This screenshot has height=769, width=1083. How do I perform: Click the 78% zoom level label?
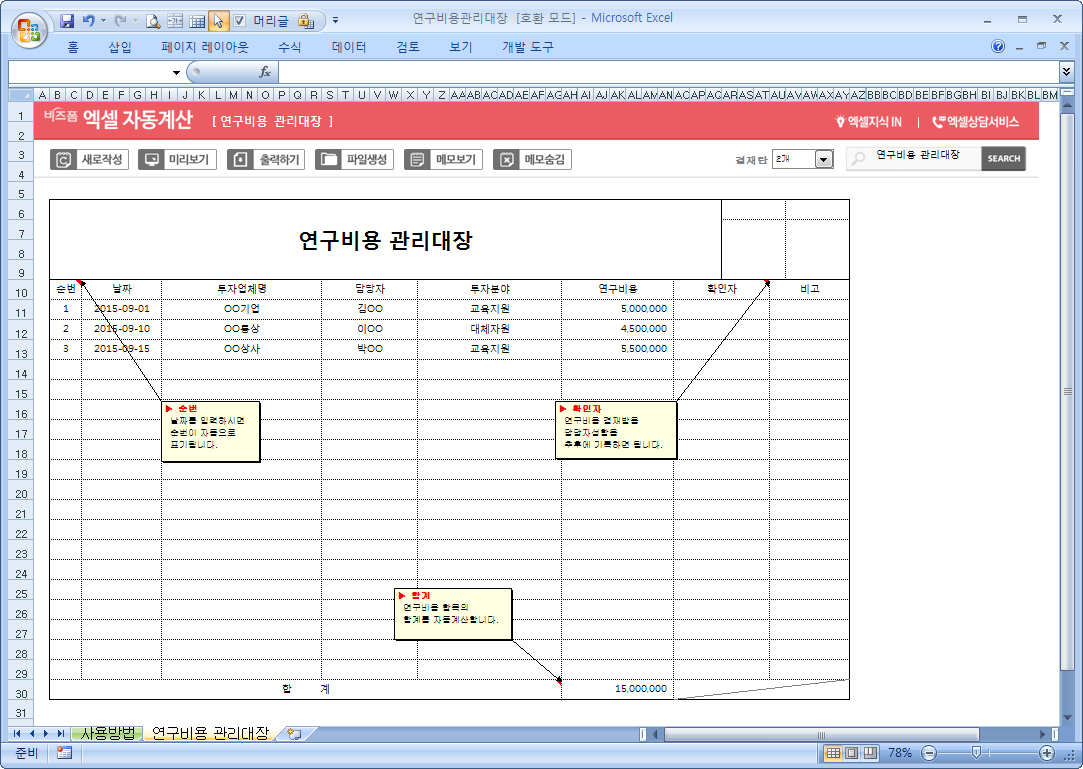(x=900, y=753)
